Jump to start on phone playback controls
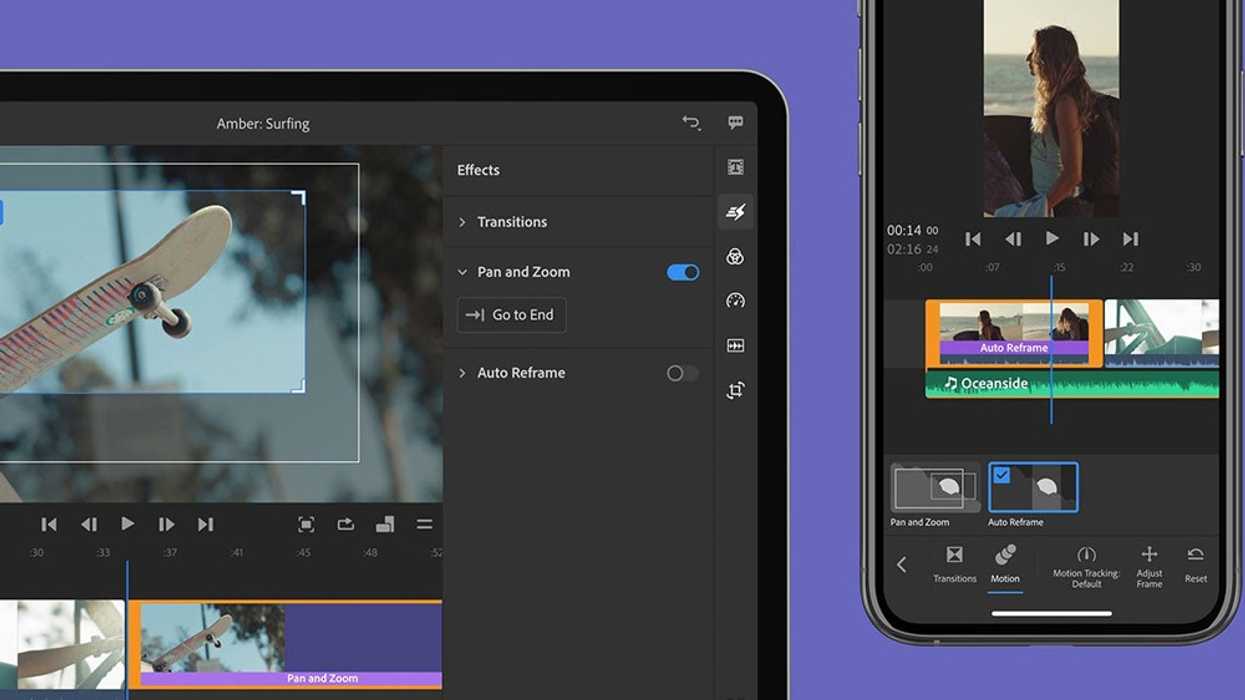Image resolution: width=1245 pixels, height=700 pixels. [972, 239]
